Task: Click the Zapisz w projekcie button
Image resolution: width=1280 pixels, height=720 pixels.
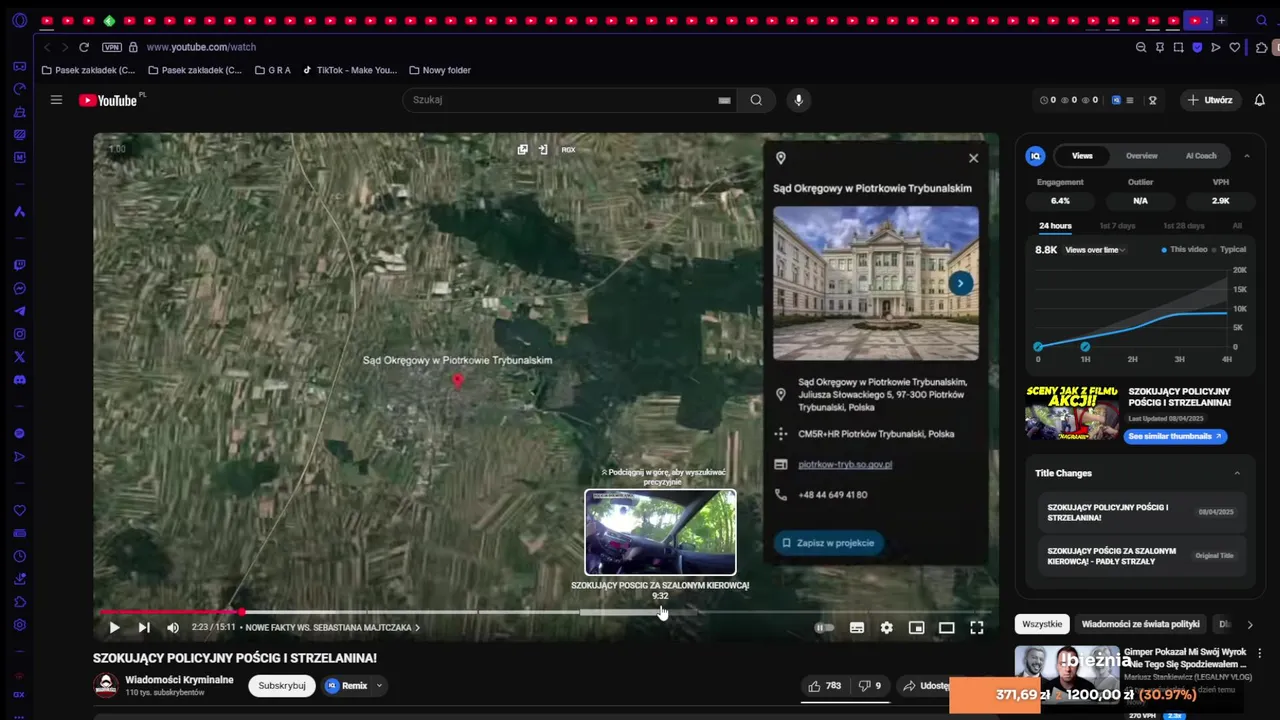Action: (828, 543)
